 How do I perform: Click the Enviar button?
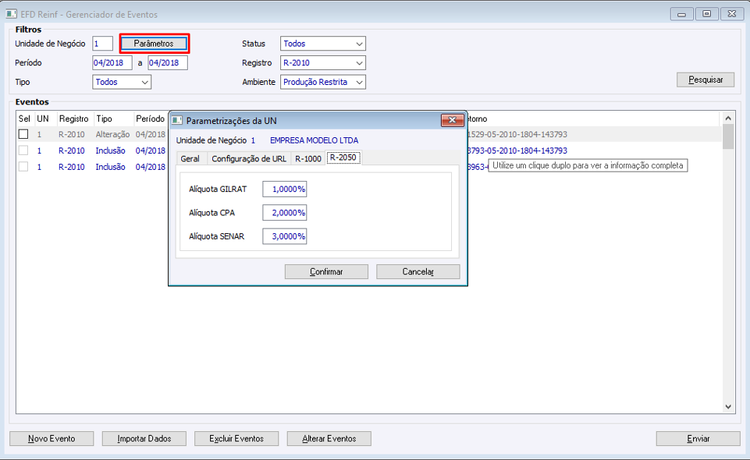(x=698, y=438)
